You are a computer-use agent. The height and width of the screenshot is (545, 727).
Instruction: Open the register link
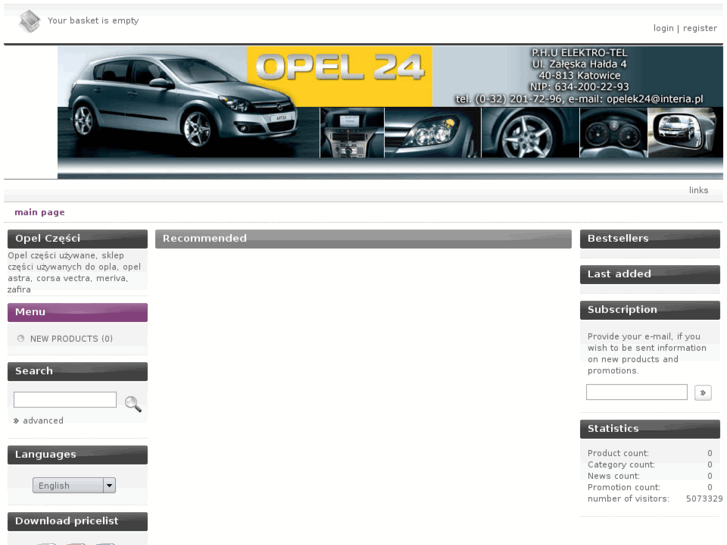tap(700, 28)
